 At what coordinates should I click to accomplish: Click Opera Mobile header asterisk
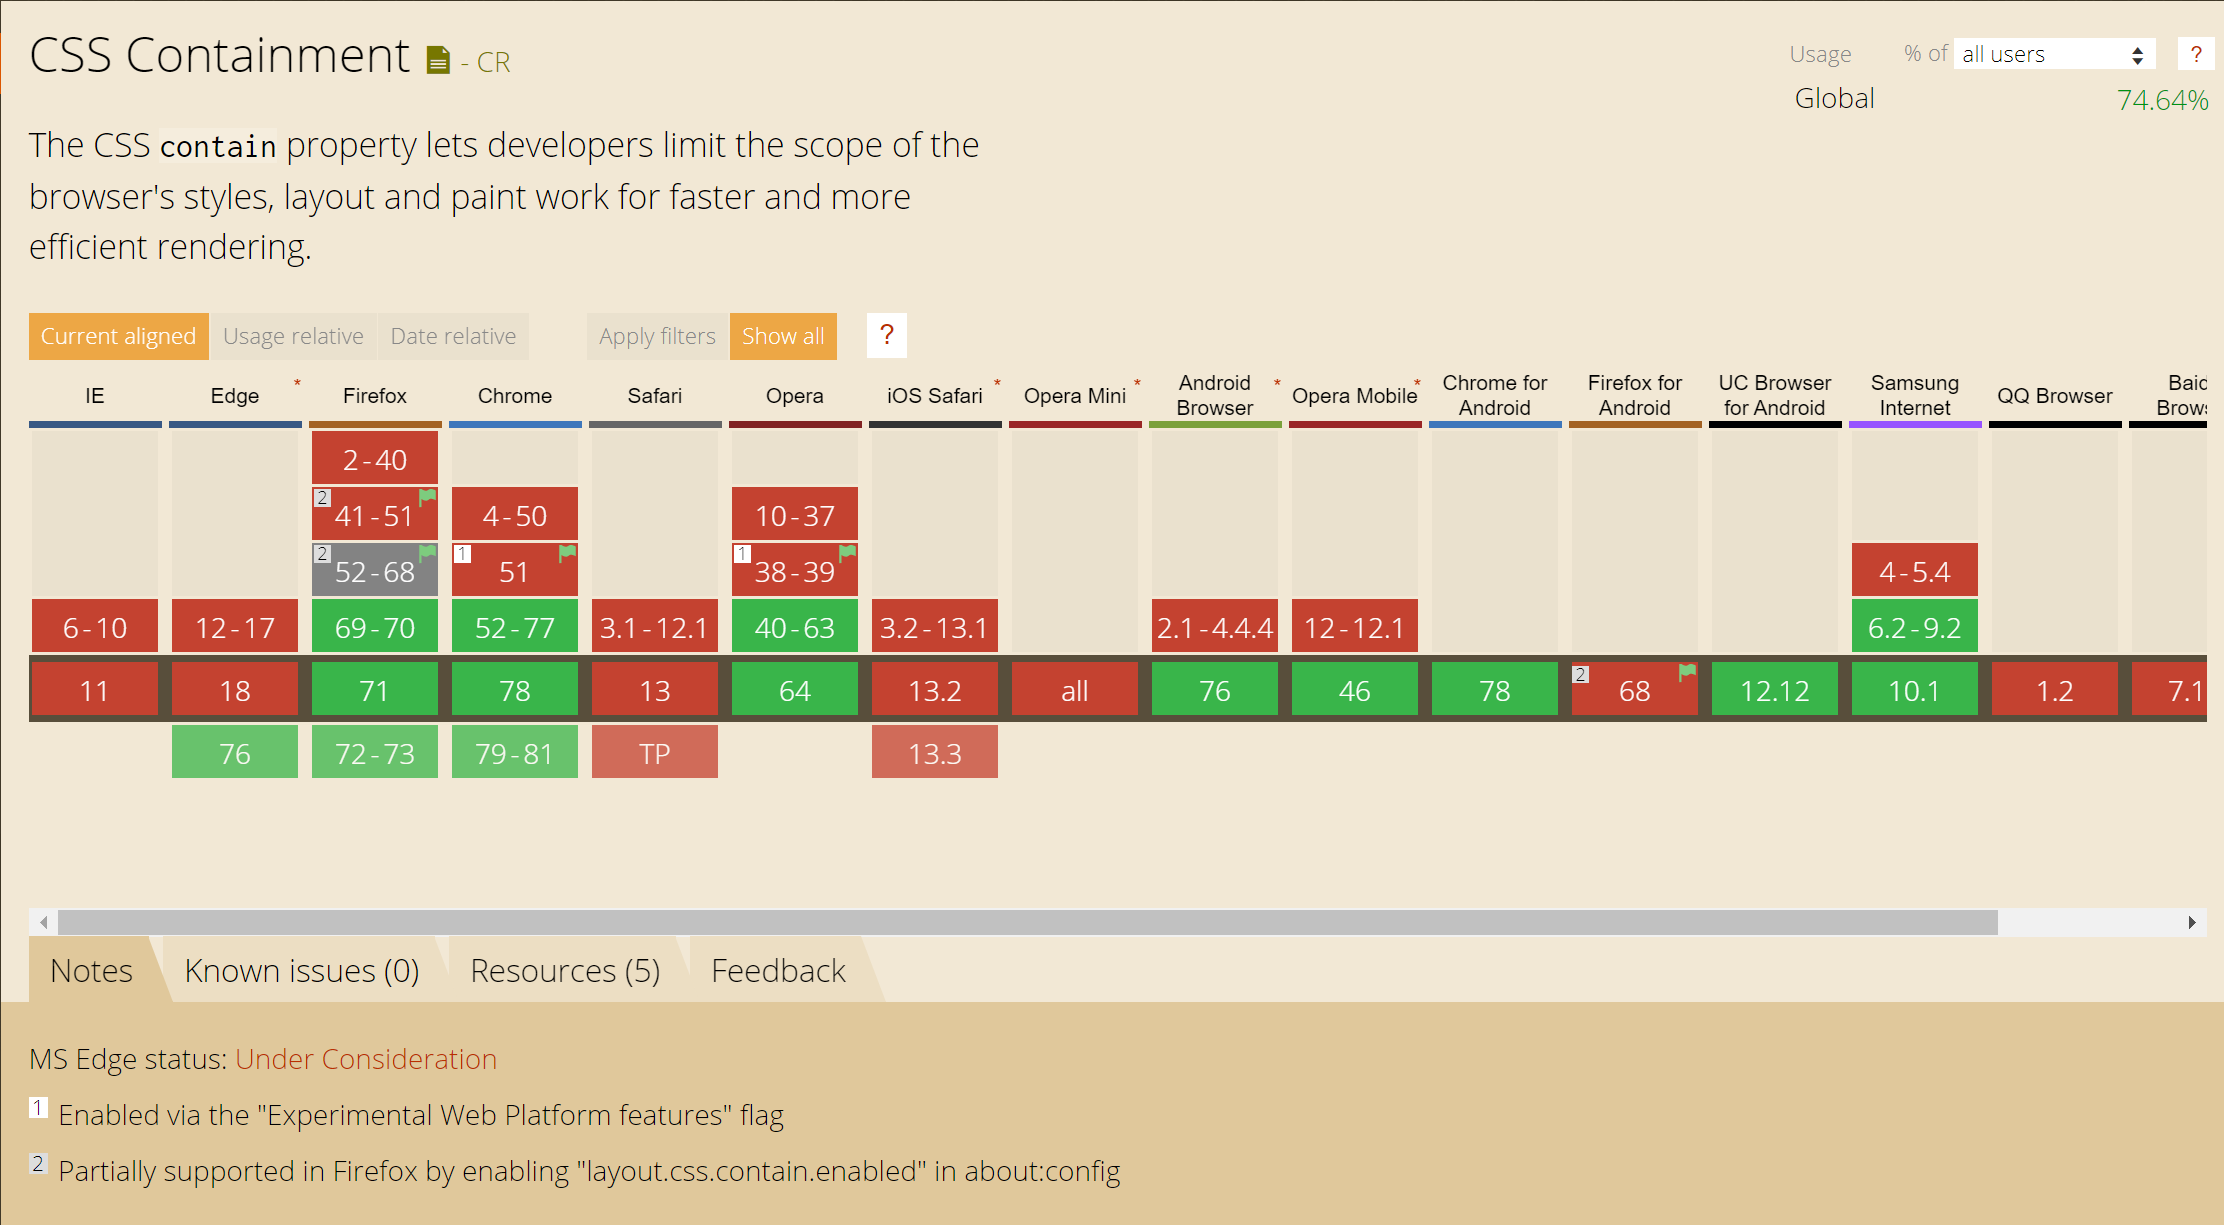pyautogui.click(x=1417, y=383)
